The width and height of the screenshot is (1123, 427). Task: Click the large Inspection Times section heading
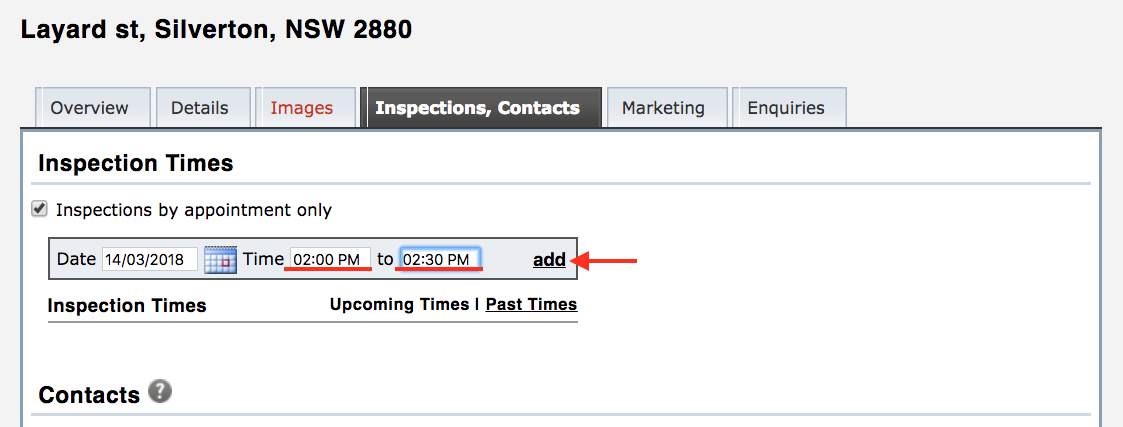coord(135,163)
